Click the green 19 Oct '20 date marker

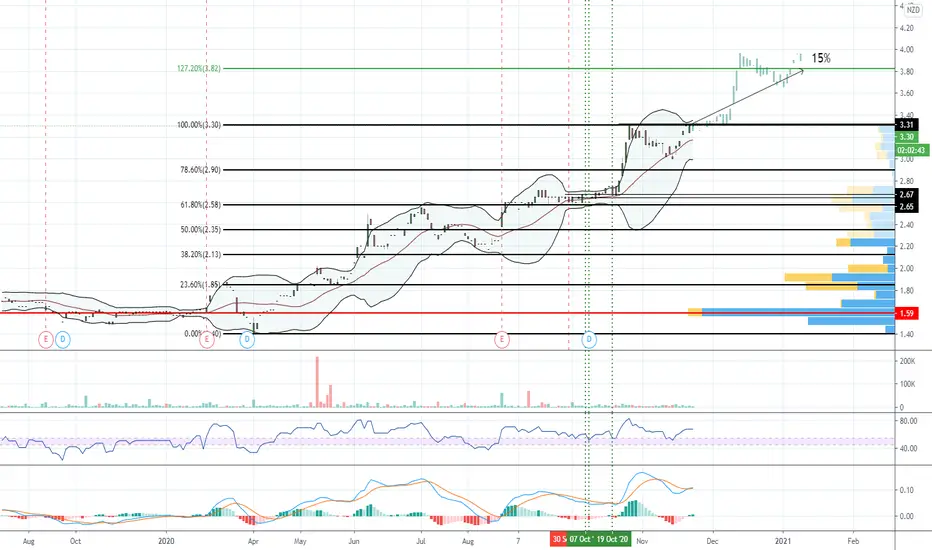tap(612, 539)
